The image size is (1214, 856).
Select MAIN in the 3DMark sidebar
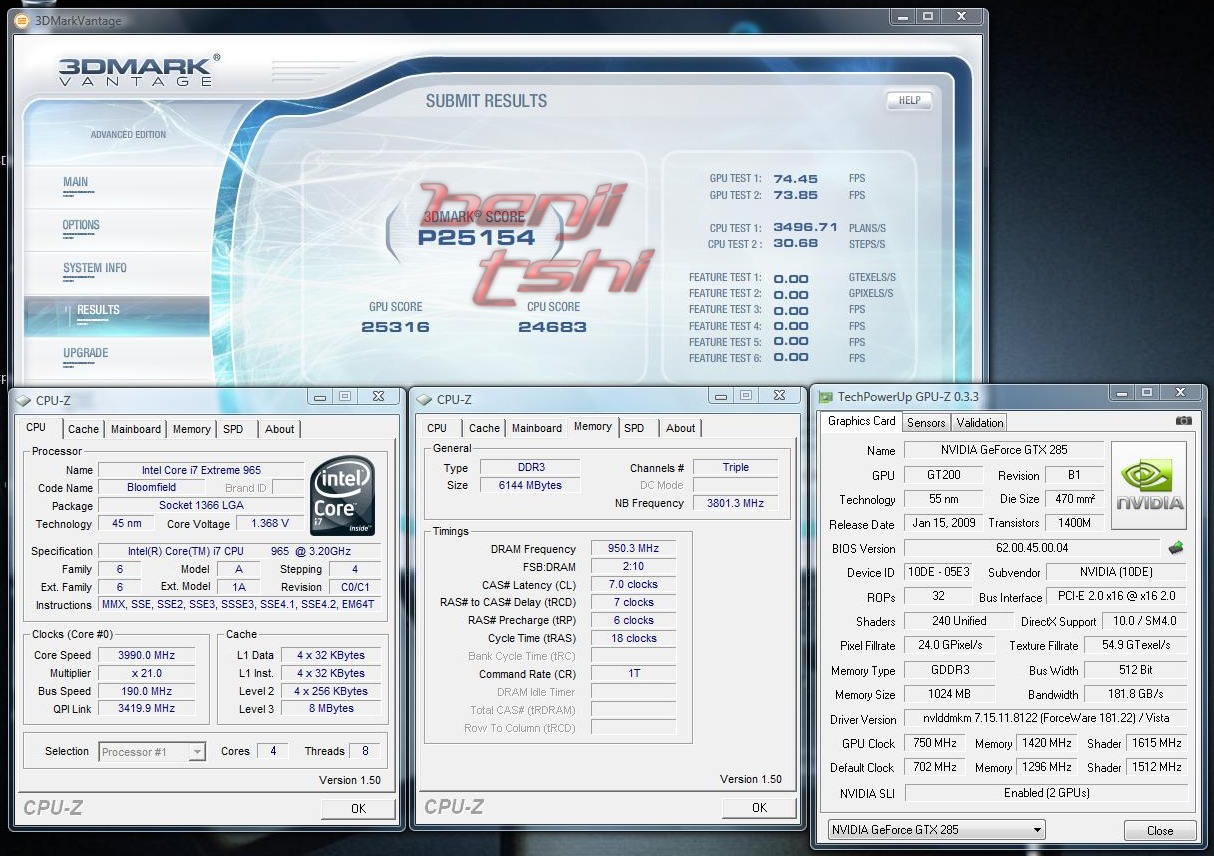[x=76, y=182]
